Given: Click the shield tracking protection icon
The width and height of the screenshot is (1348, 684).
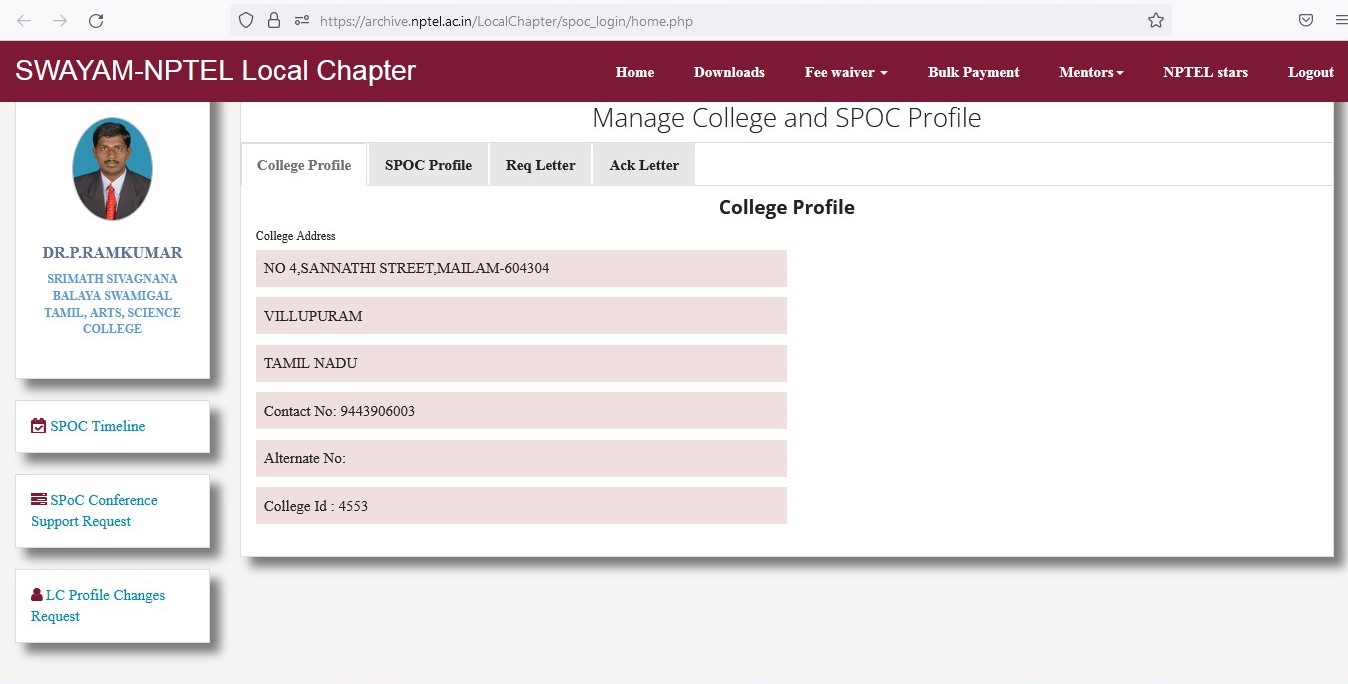Looking at the screenshot, I should [246, 20].
